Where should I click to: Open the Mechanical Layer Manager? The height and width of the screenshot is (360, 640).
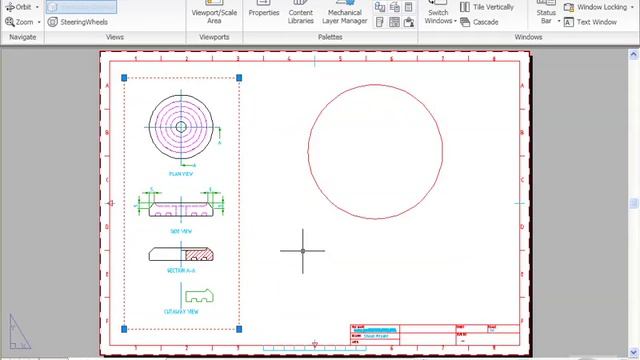(345, 13)
